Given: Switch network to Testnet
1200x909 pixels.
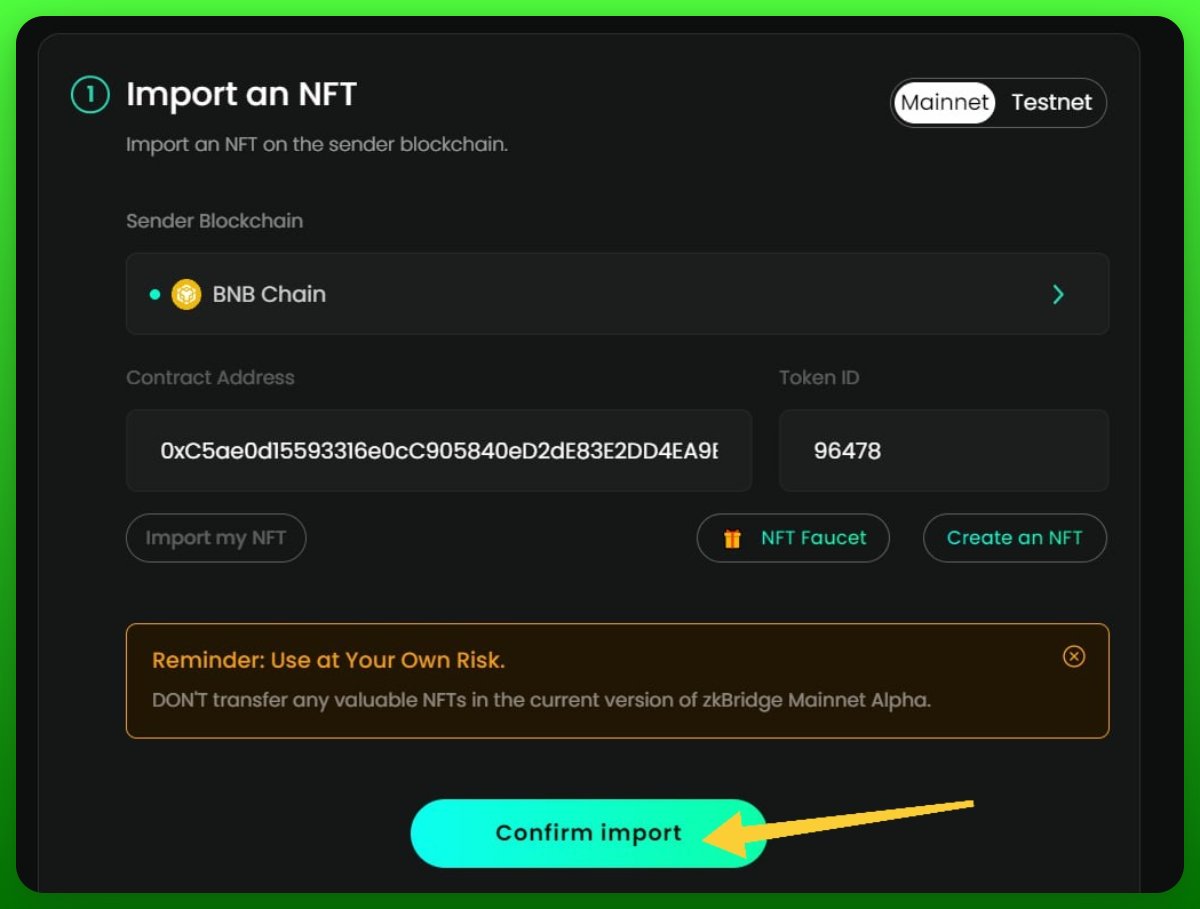Looking at the screenshot, I should 1051,102.
